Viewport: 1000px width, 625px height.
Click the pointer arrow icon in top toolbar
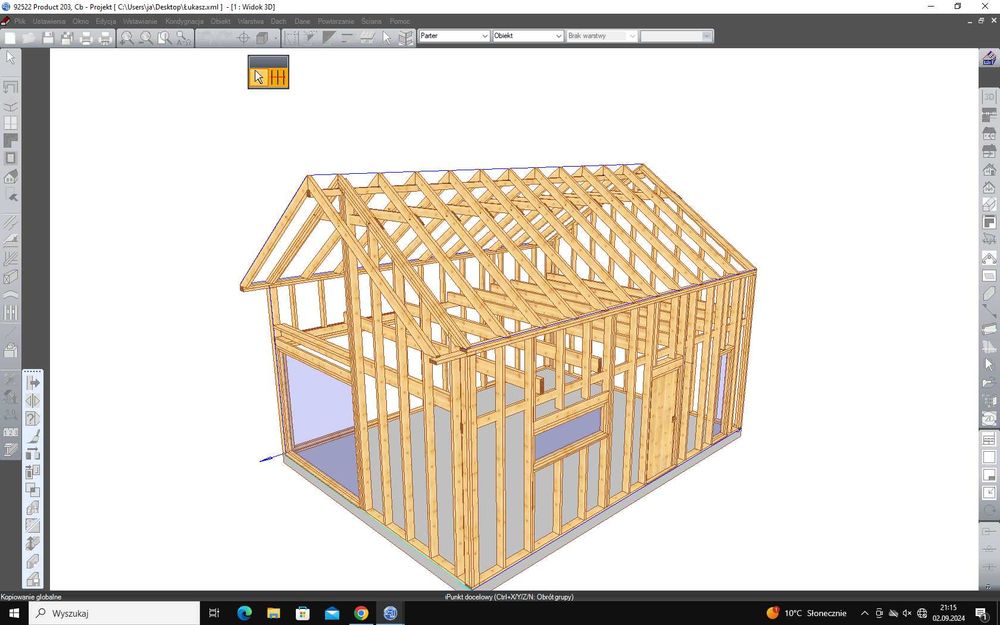tap(387, 38)
